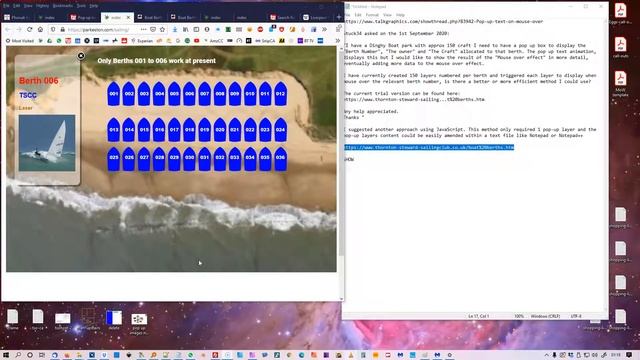Close the Berth 006 pop-up panel
Screen dimensions: 640x360
[x=81, y=56]
